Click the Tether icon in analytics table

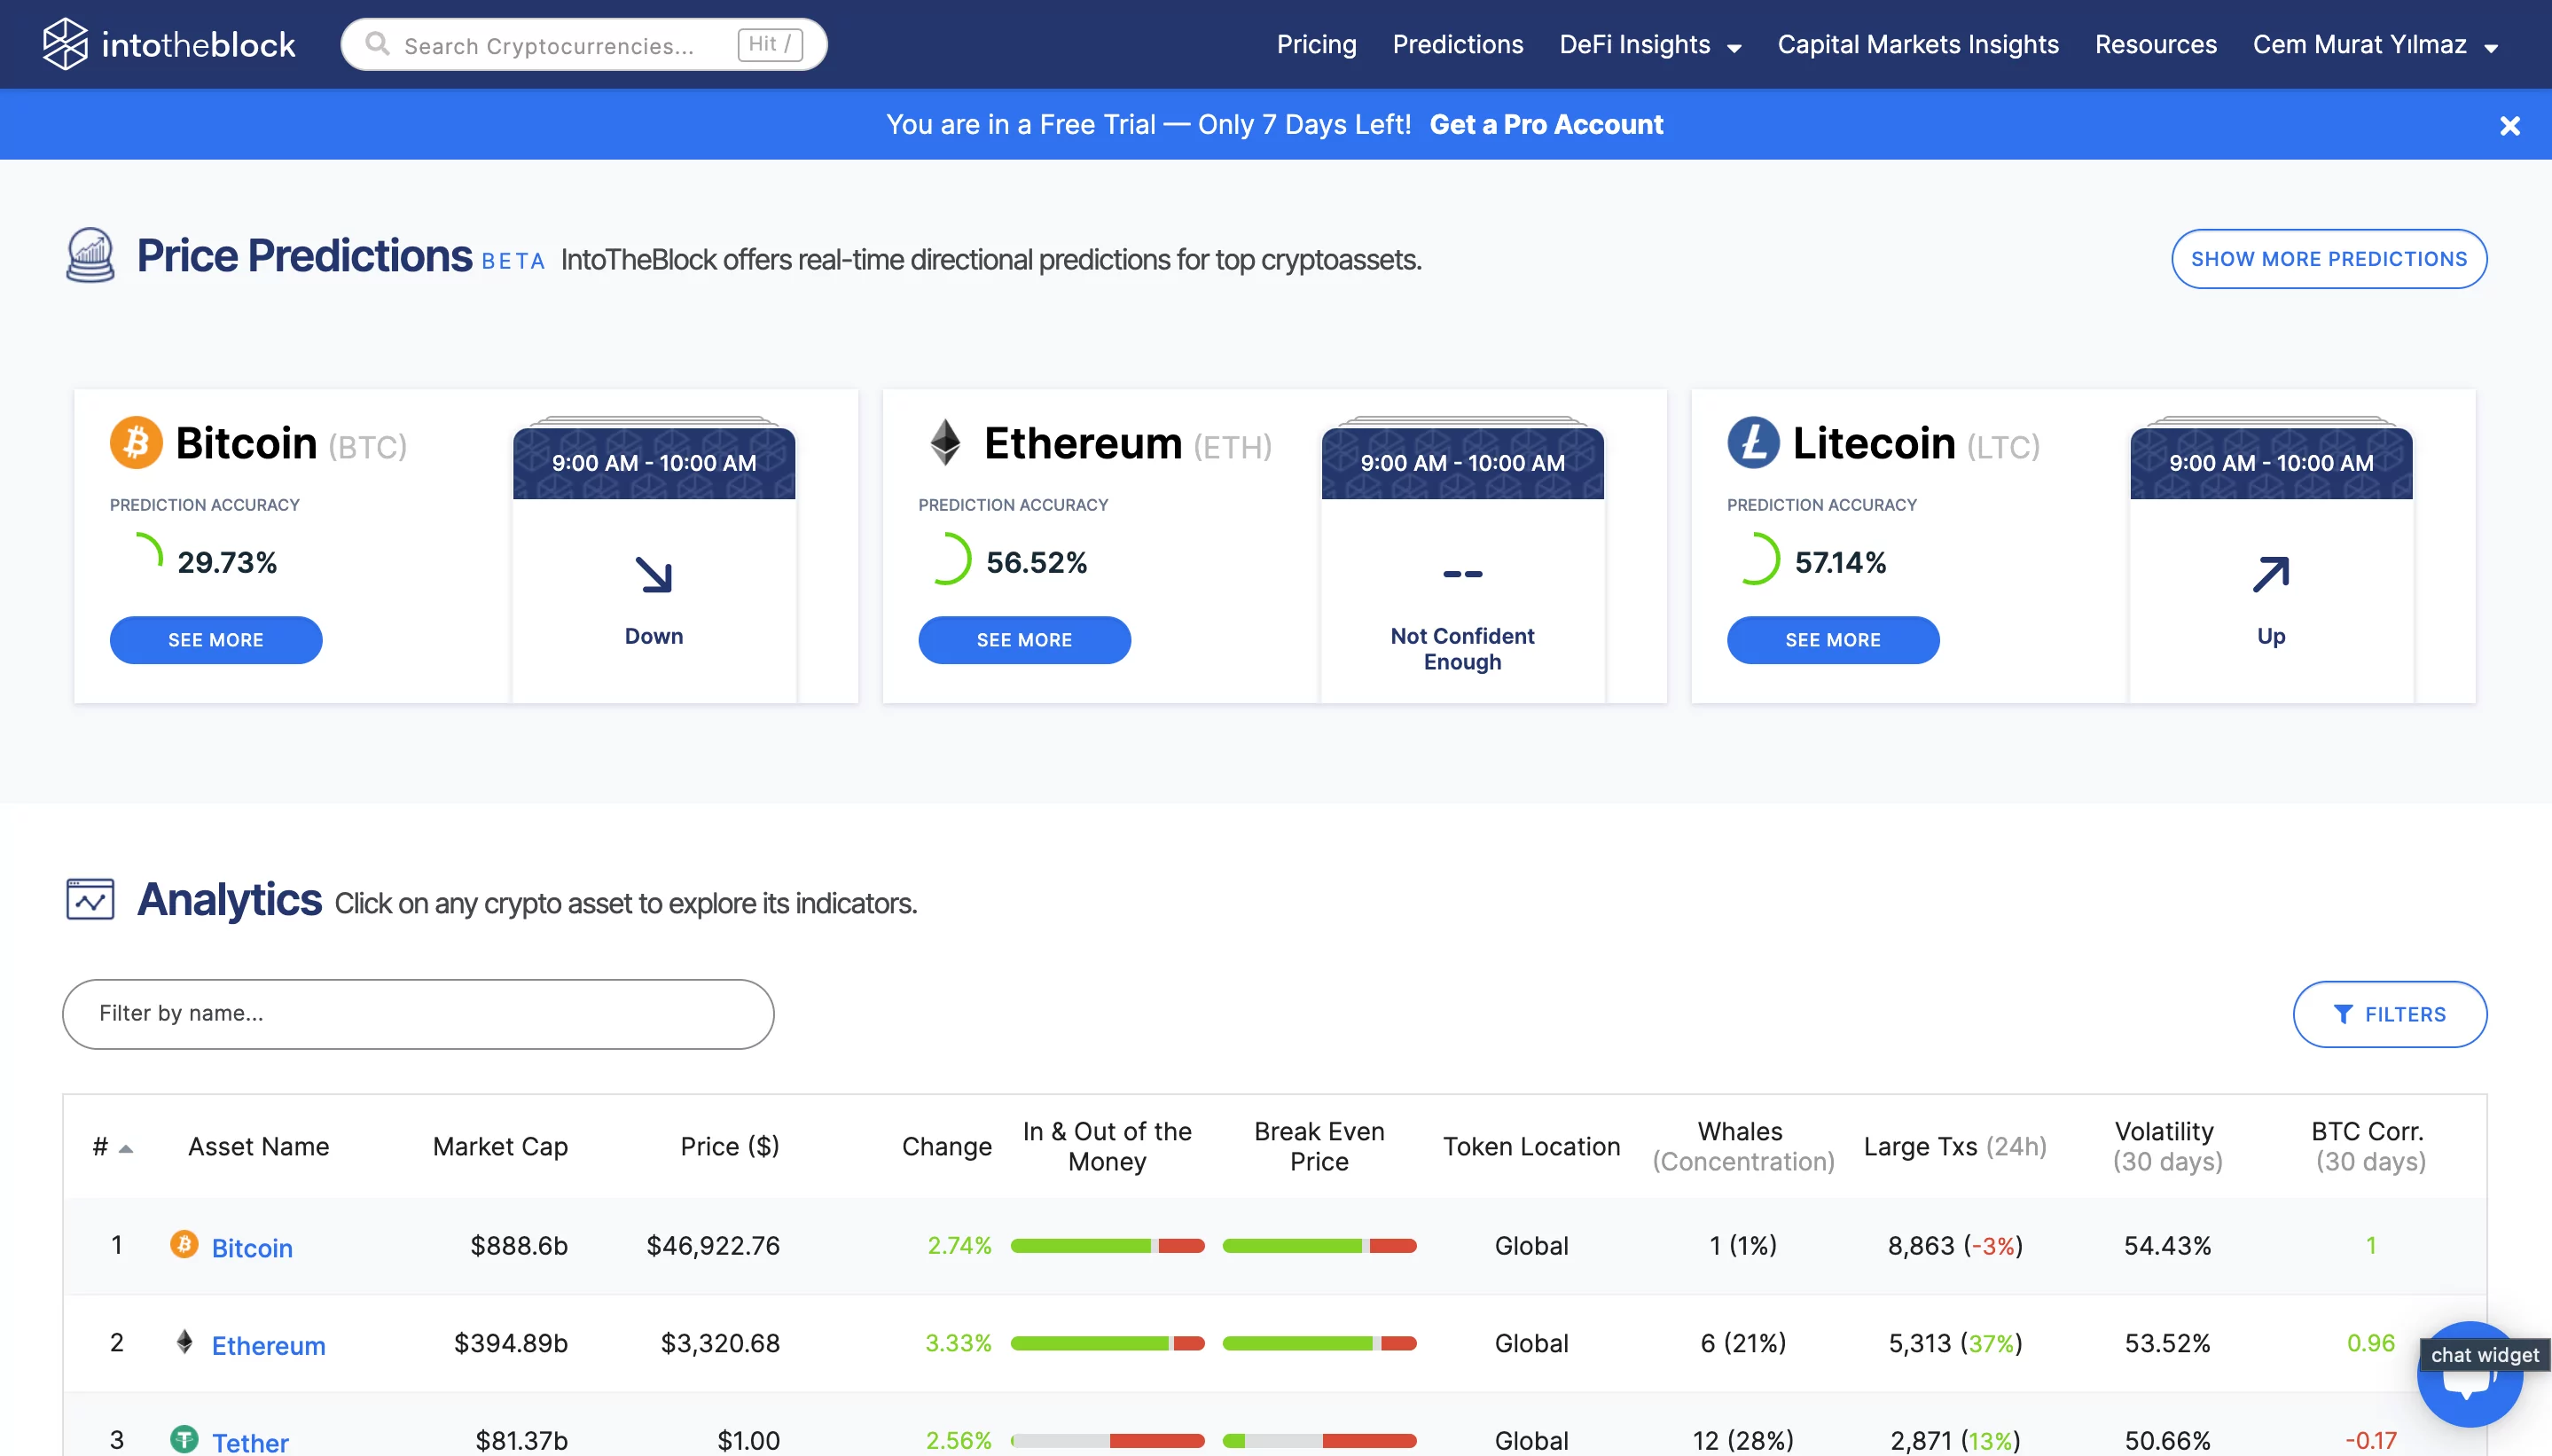pos(184,1439)
